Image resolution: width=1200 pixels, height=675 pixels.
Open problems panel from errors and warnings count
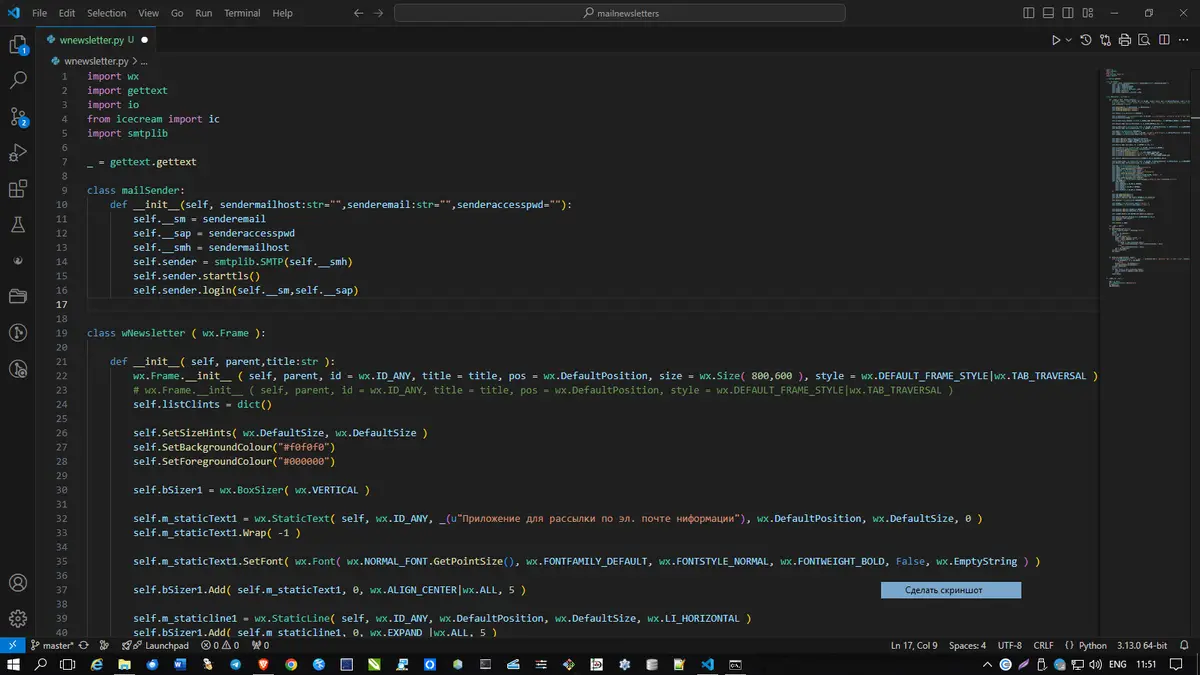pyautogui.click(x=220, y=646)
